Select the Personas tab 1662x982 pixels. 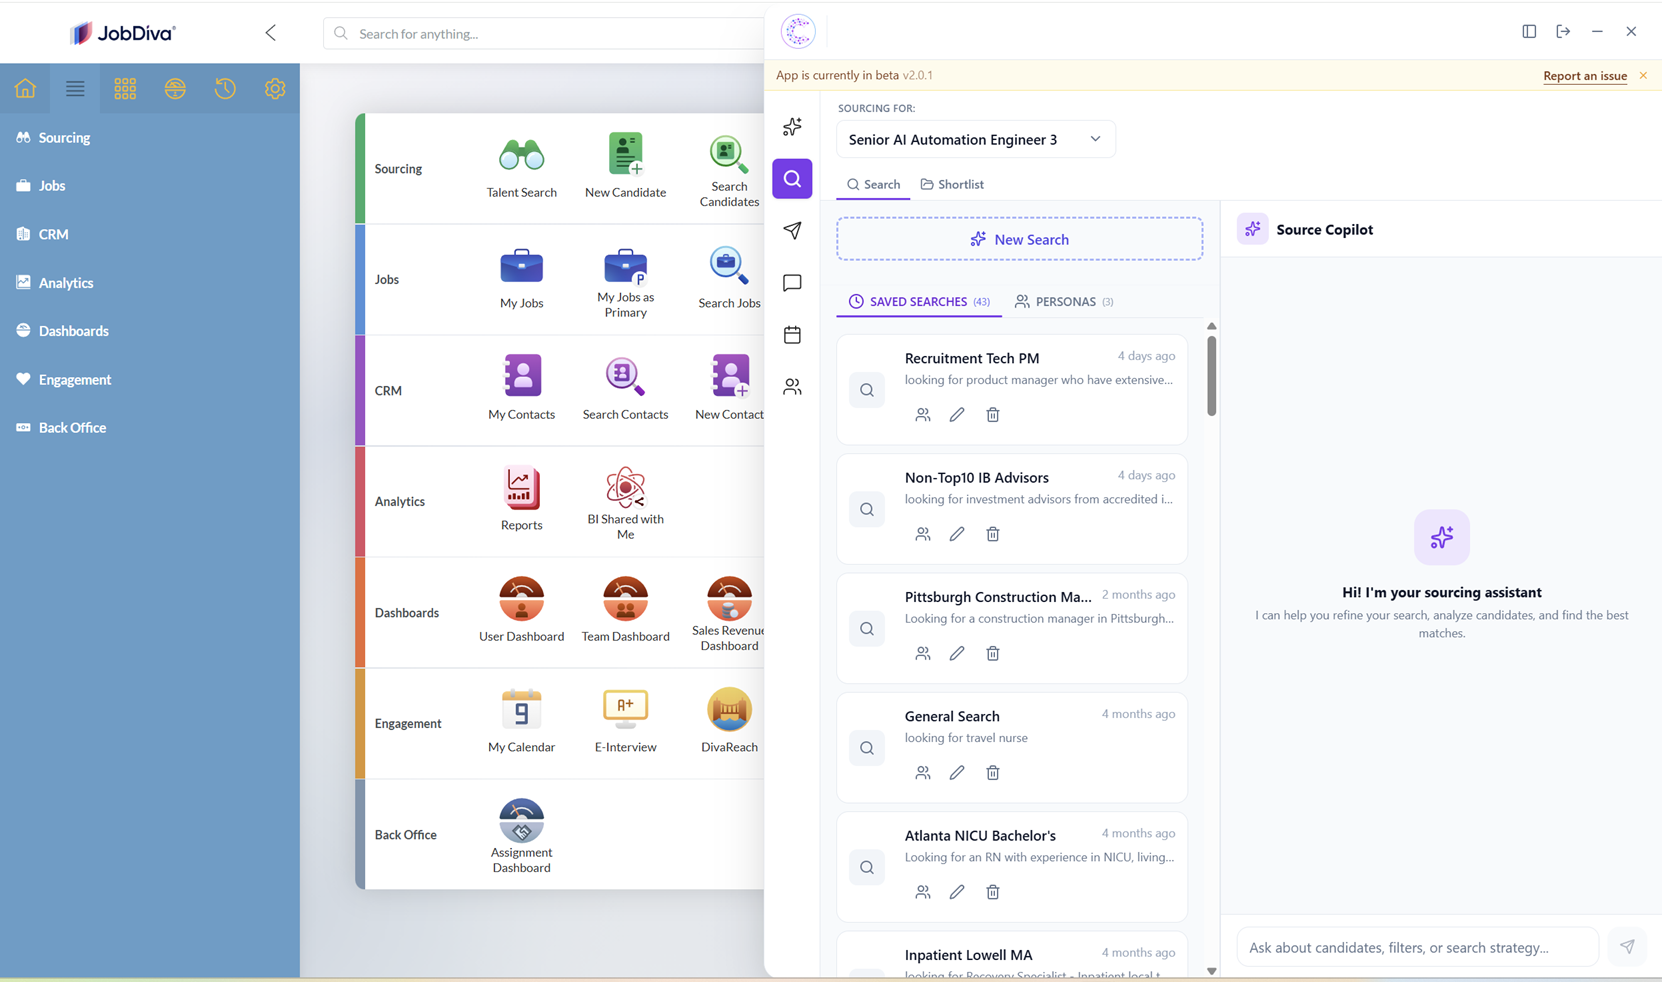pyautogui.click(x=1064, y=301)
